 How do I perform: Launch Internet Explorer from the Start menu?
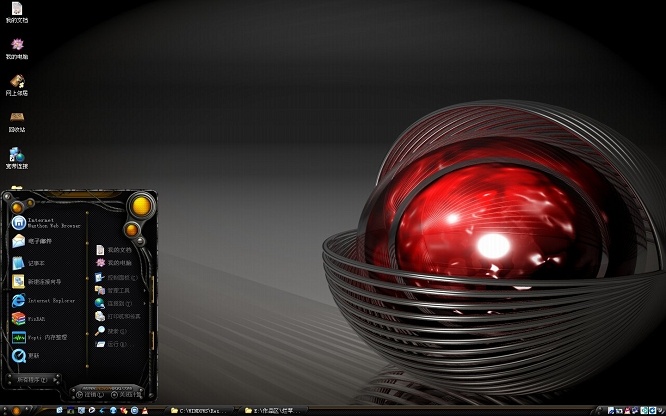[x=45, y=299]
